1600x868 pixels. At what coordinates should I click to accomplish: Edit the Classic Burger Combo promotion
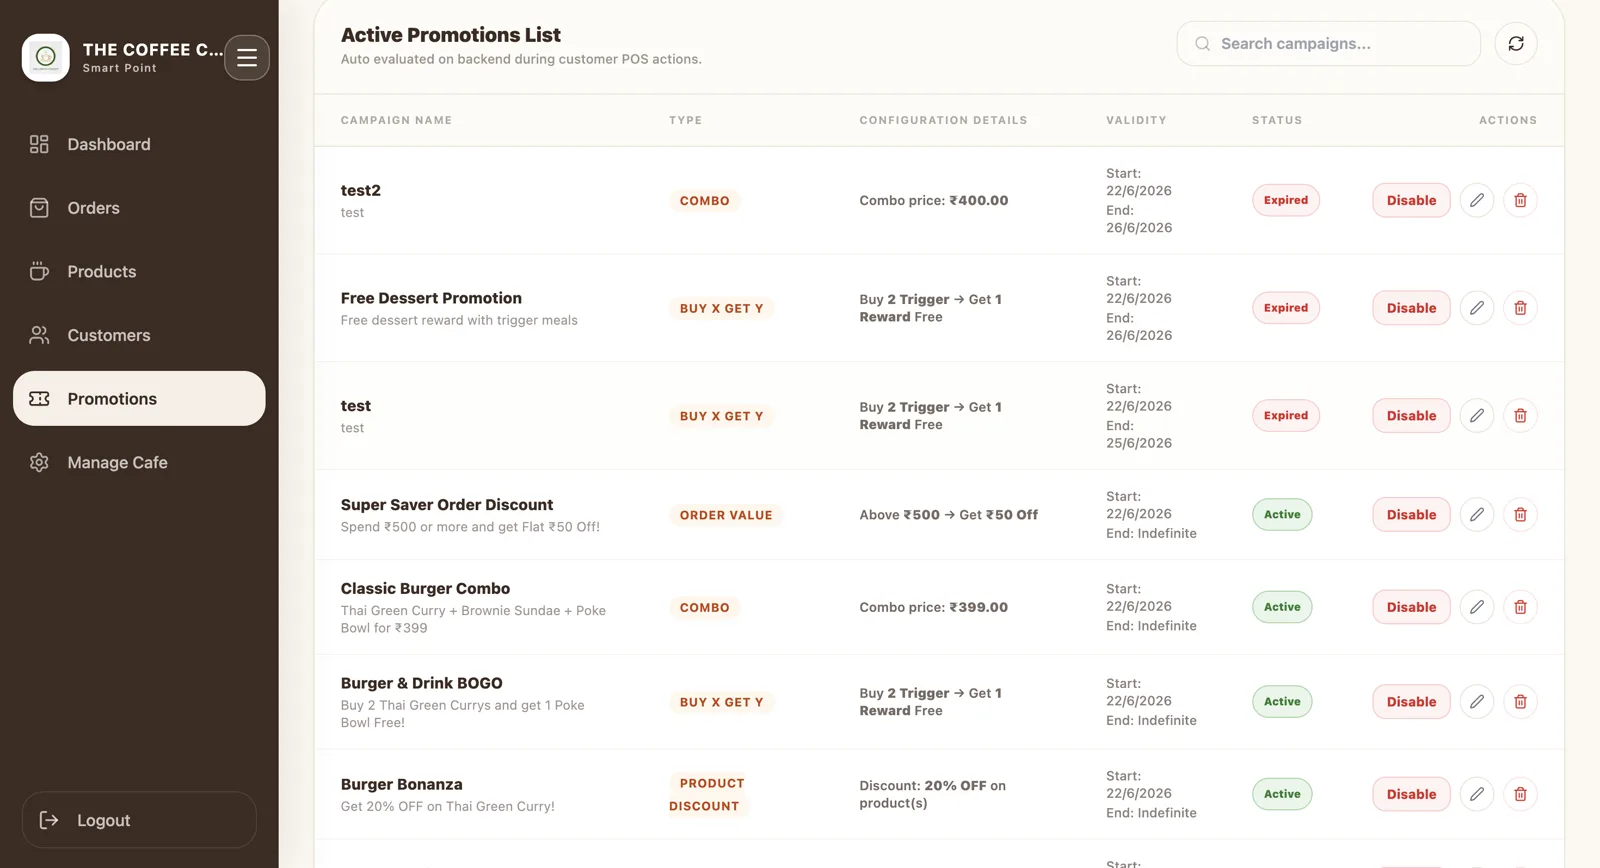(1477, 607)
